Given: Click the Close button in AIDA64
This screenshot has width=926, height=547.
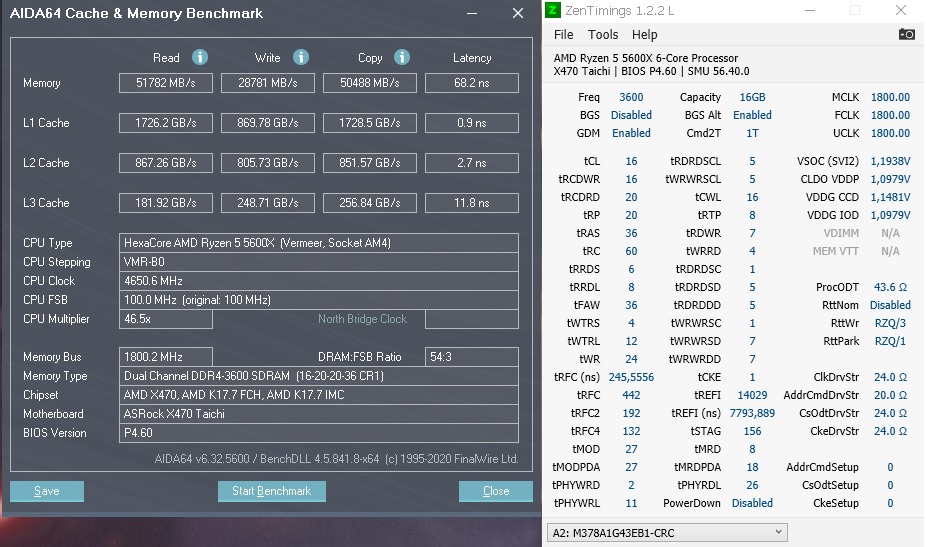Looking at the screenshot, I should coord(495,491).
